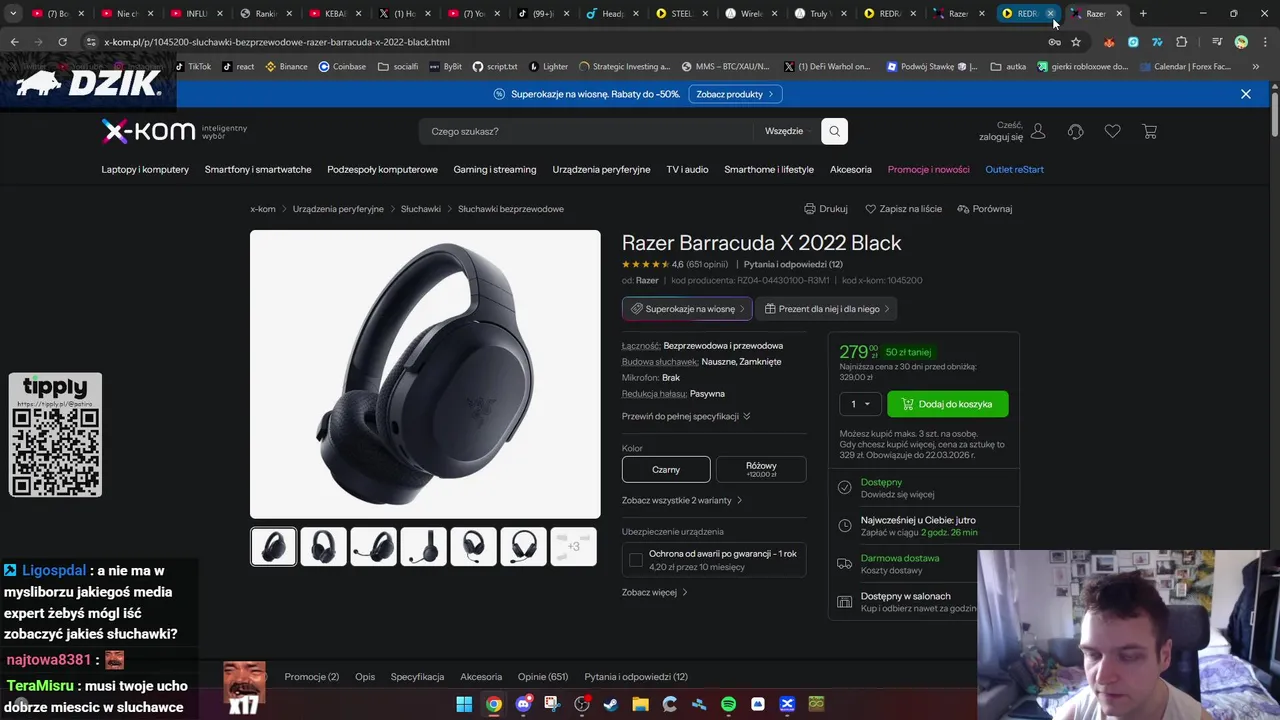Click the address bar URL

(x=277, y=42)
